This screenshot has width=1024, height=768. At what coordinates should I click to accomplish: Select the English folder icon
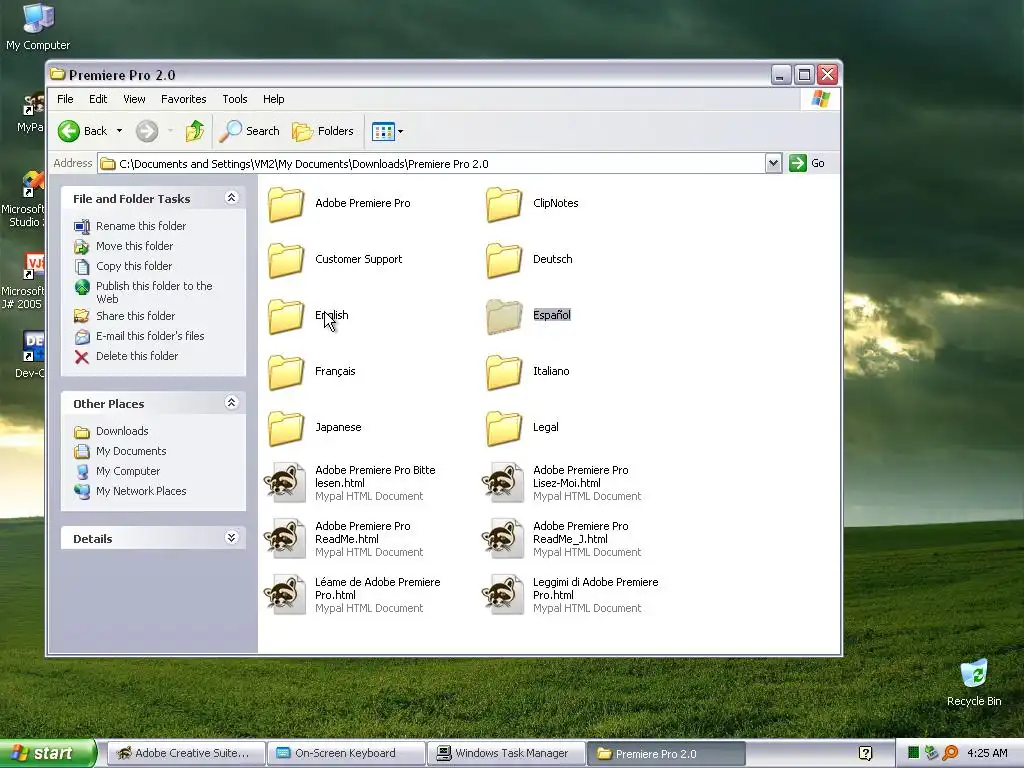285,316
